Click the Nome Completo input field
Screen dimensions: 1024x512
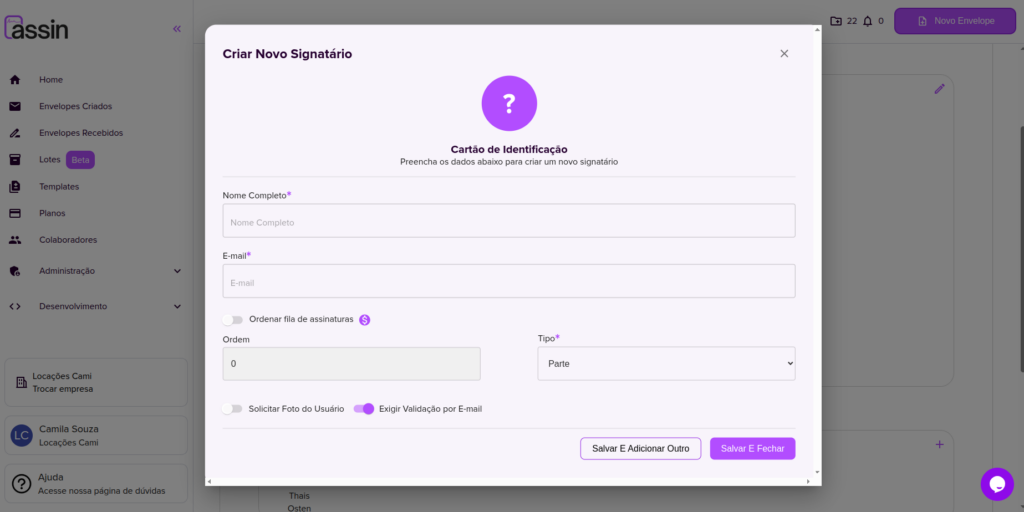click(509, 221)
